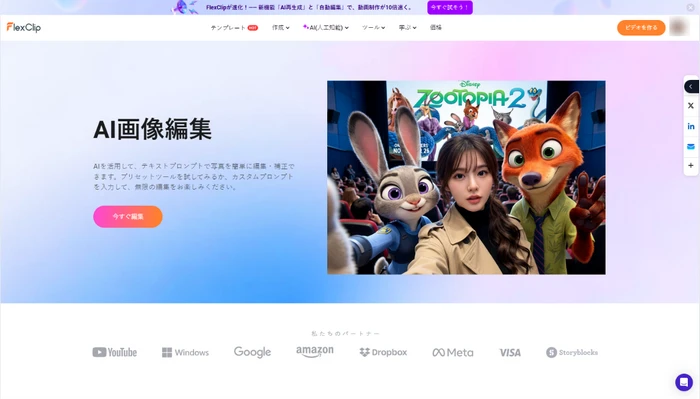Click the HOT badge beside テンプレート
The width and height of the screenshot is (700, 399).
pyautogui.click(x=253, y=28)
